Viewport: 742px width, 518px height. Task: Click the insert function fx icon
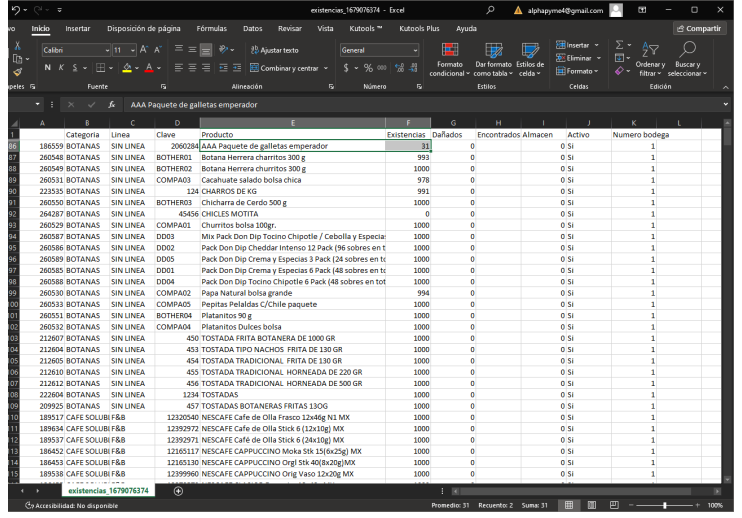click(x=113, y=104)
